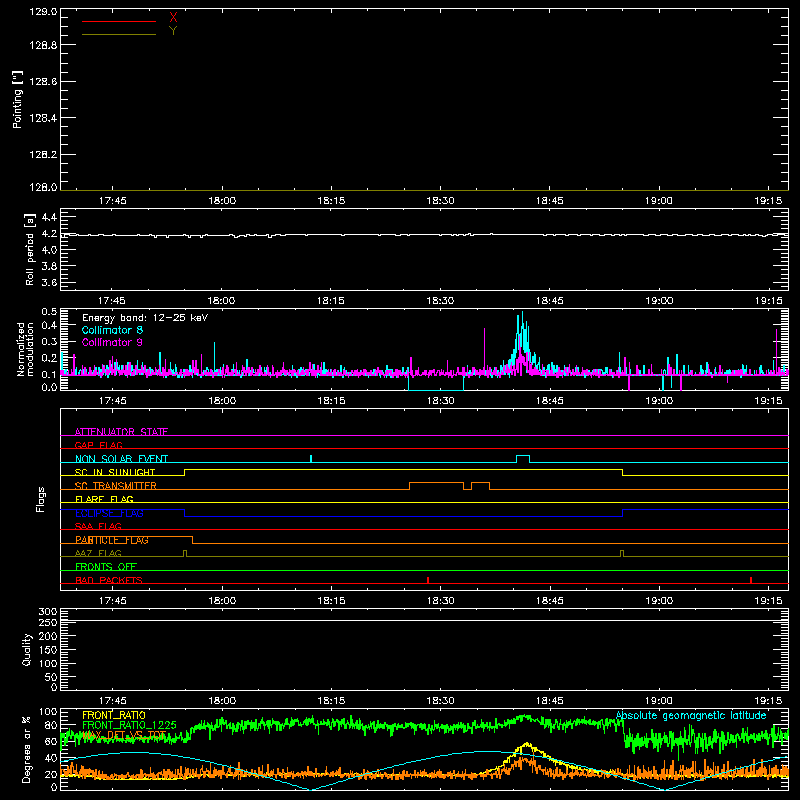Click the magenta Collimator 9 legend entry
The height and width of the screenshot is (800, 800).
tap(112, 342)
